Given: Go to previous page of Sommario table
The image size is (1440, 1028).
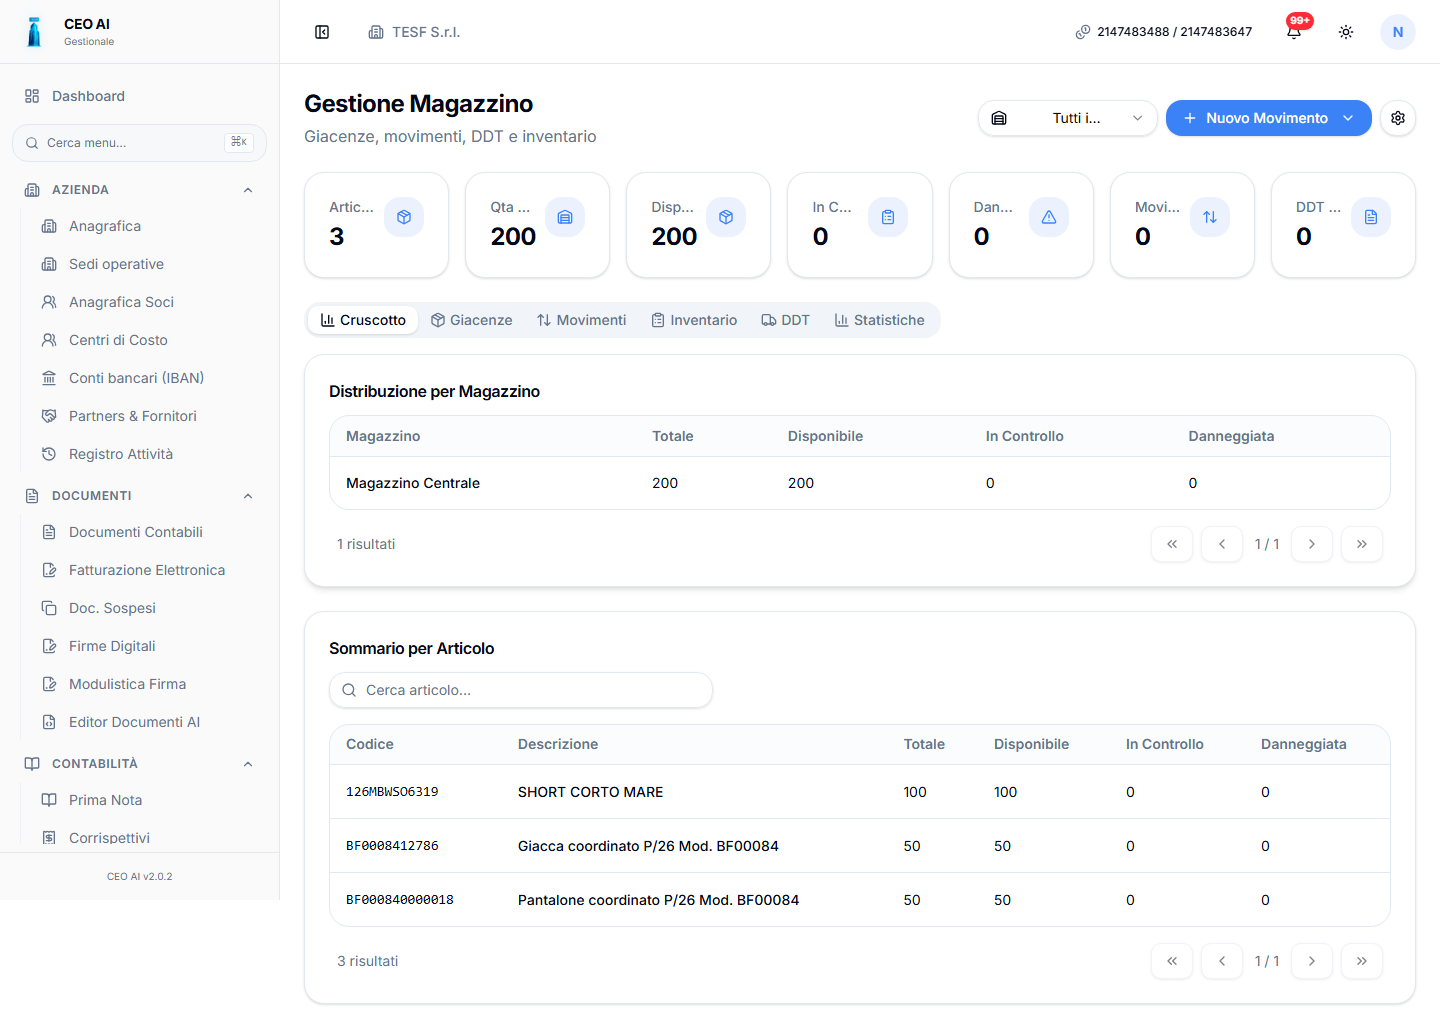Looking at the screenshot, I should (1222, 961).
